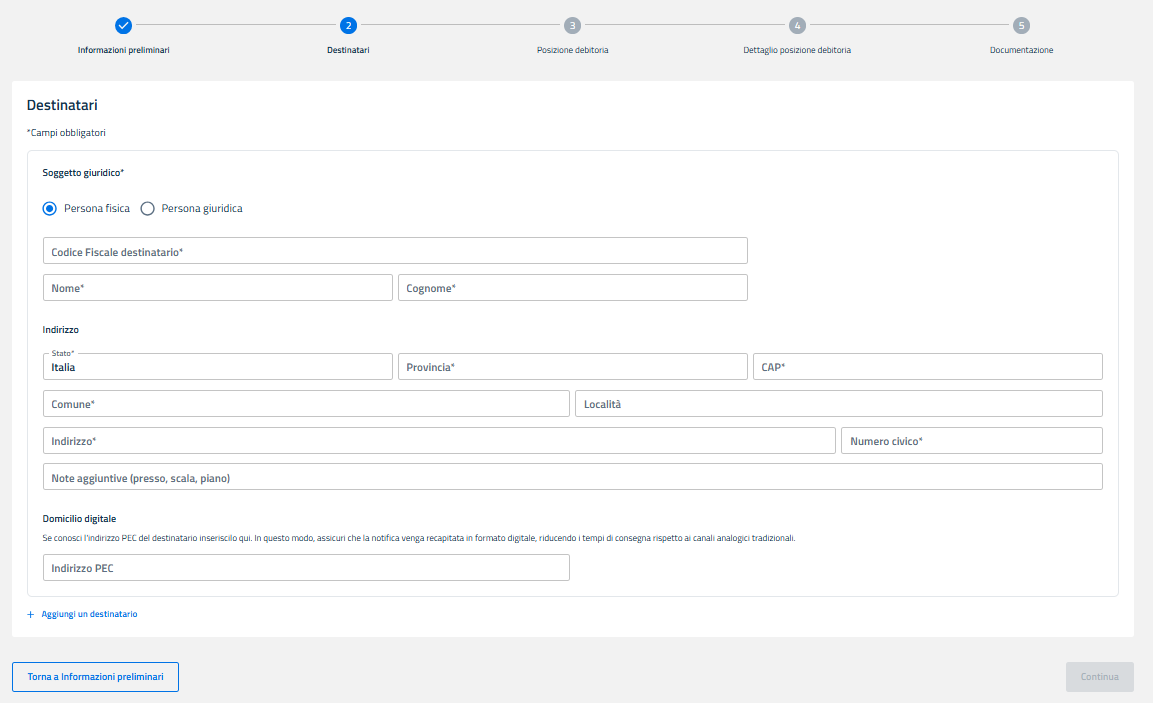Click Aggiungi un destinatario link
This screenshot has height=703, width=1153.
(89, 614)
